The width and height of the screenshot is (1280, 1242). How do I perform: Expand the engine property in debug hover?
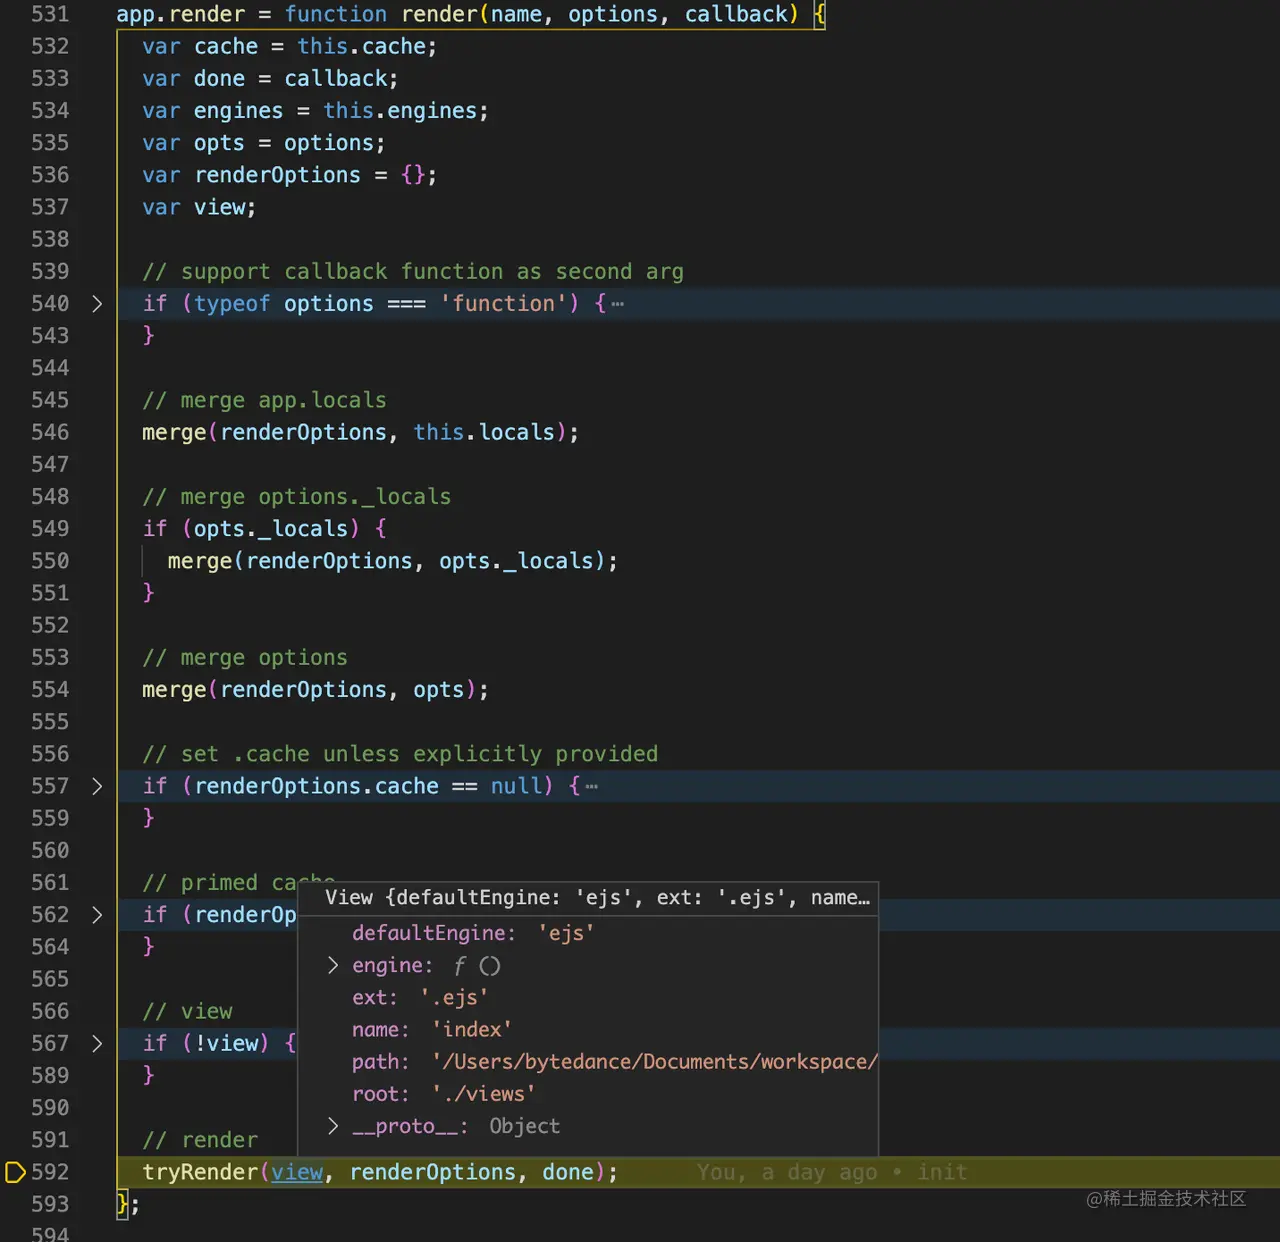pos(333,966)
